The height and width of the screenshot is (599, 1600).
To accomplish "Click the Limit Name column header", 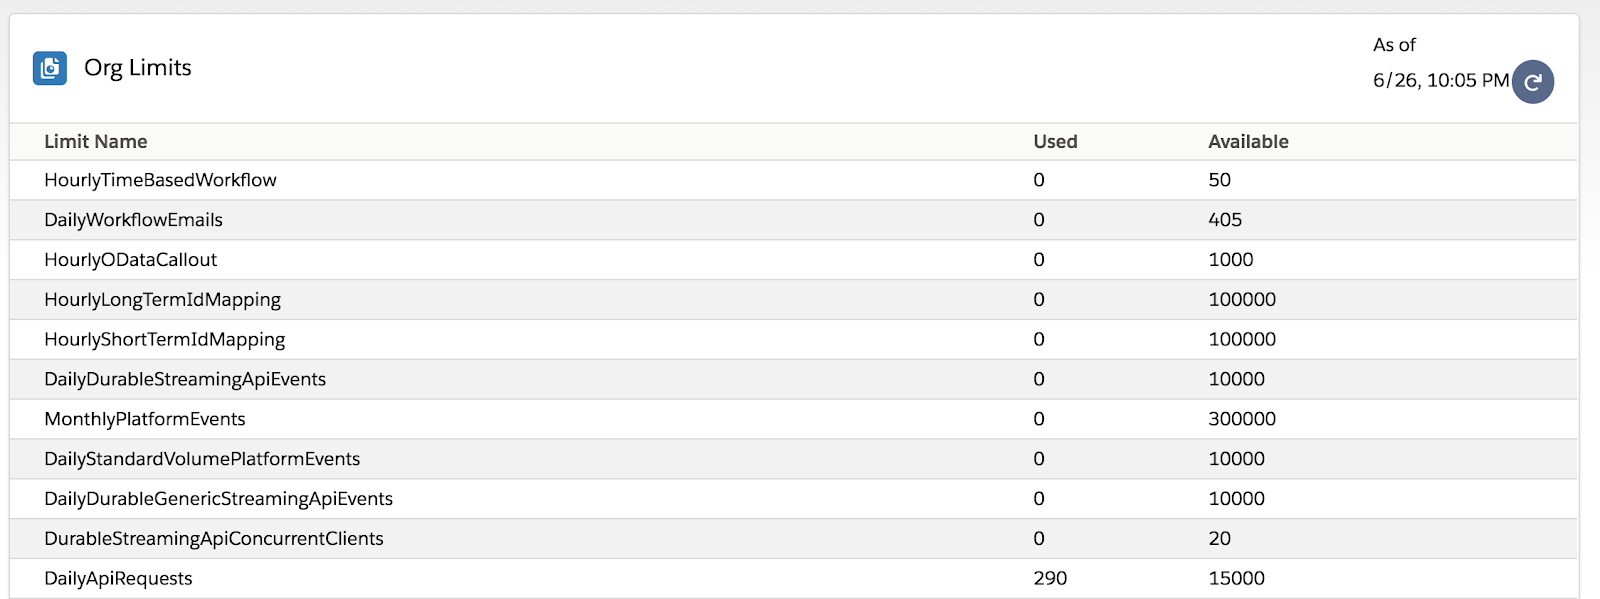I will (96, 142).
